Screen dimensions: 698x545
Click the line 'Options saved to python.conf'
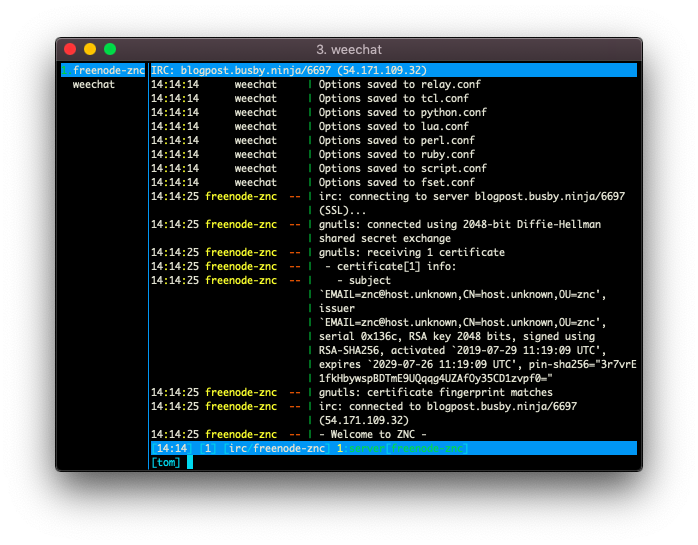pyautogui.click(x=402, y=113)
